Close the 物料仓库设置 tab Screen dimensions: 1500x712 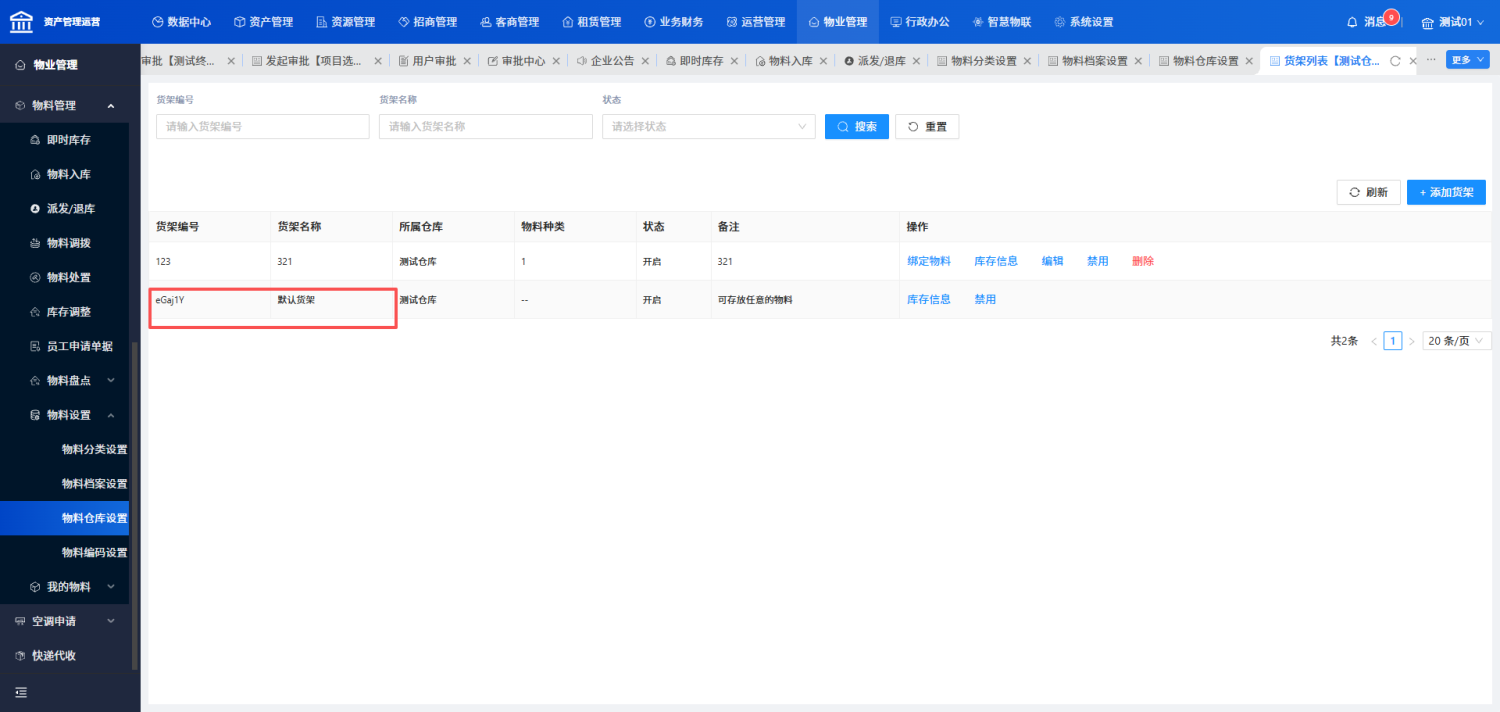tap(1248, 61)
